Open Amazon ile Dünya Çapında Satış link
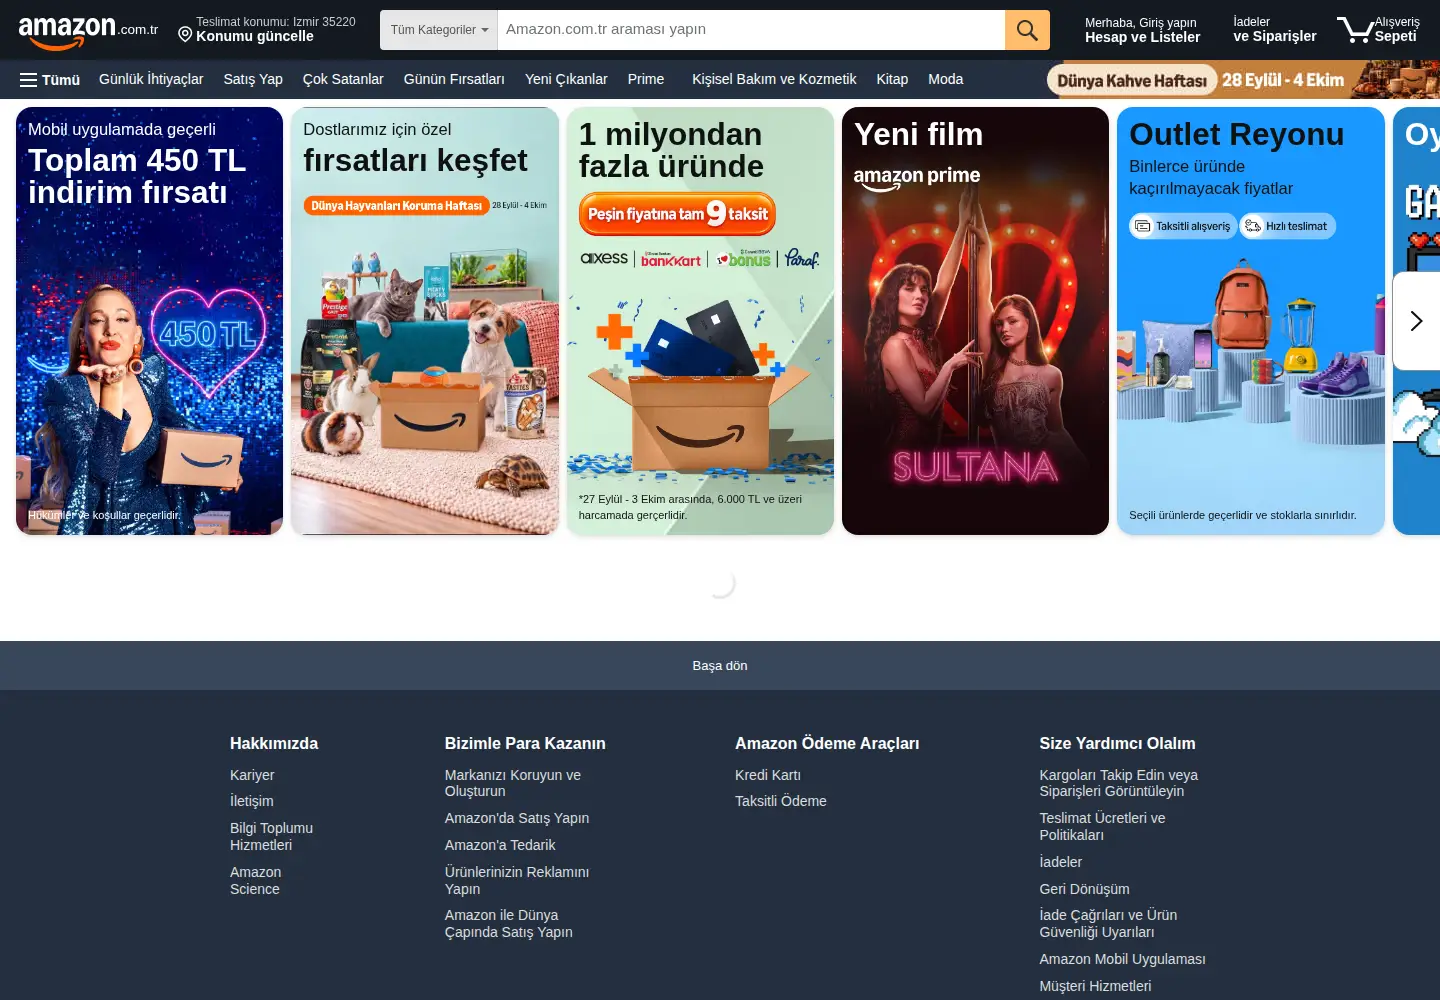This screenshot has width=1440, height=1000. click(509, 923)
